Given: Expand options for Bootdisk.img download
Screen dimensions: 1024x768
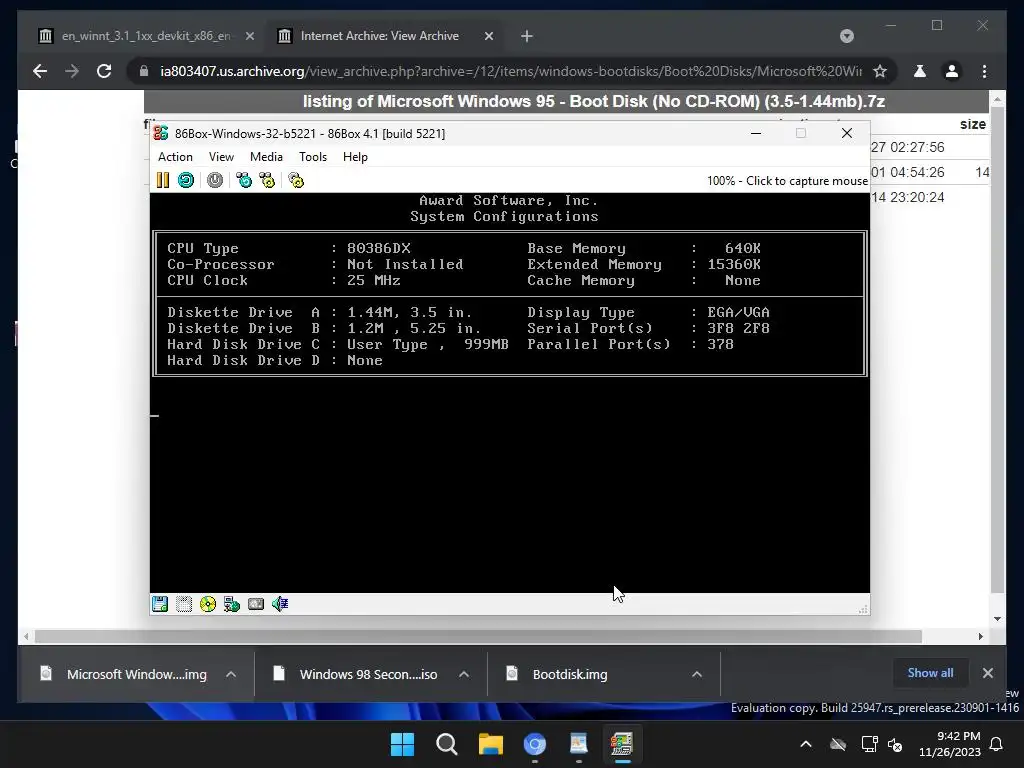Looking at the screenshot, I should [697, 674].
